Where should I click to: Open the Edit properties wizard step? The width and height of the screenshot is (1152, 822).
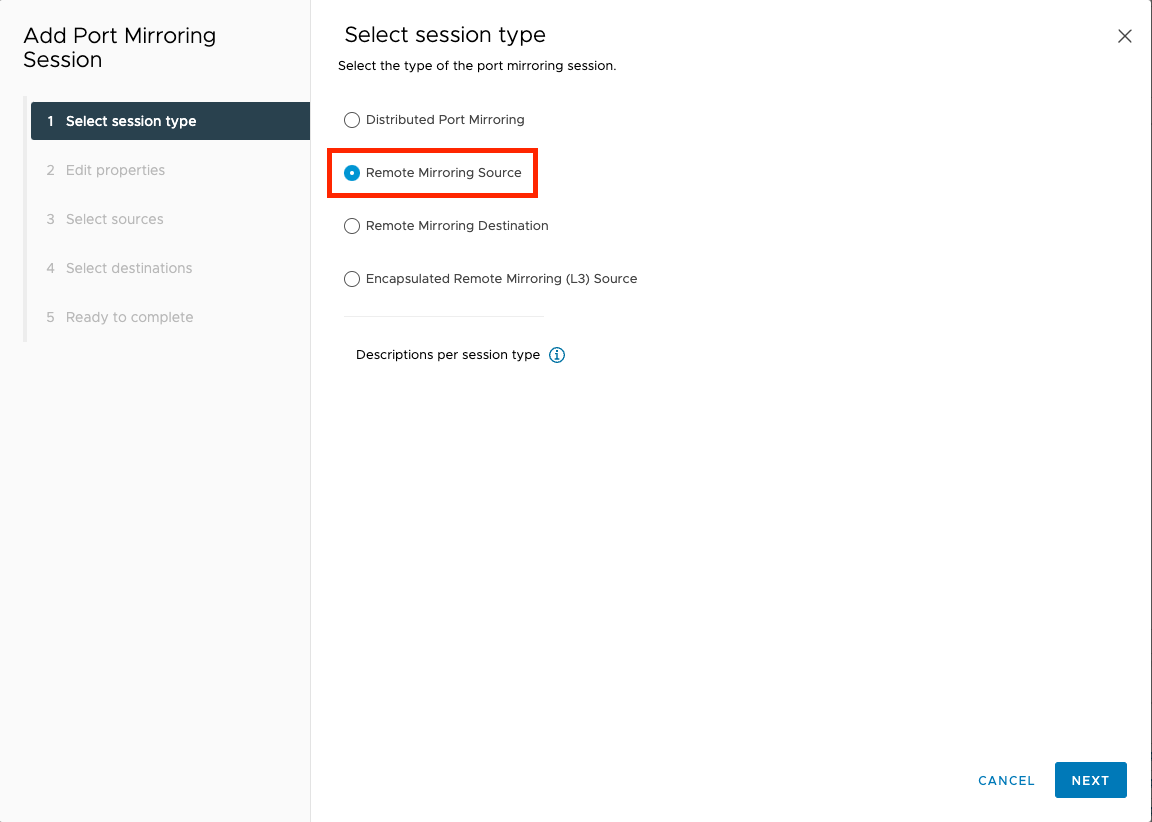tap(115, 170)
